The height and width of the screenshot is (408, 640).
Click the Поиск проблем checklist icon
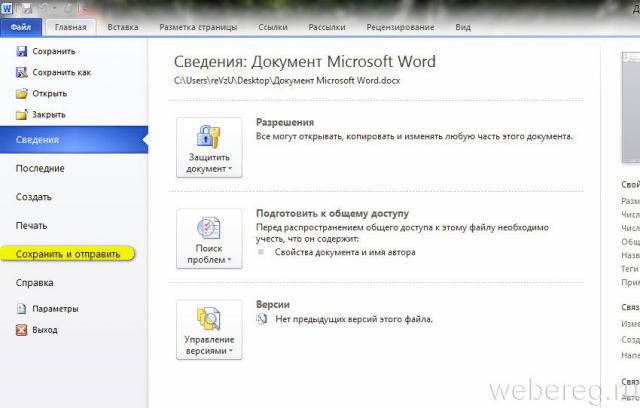[209, 228]
